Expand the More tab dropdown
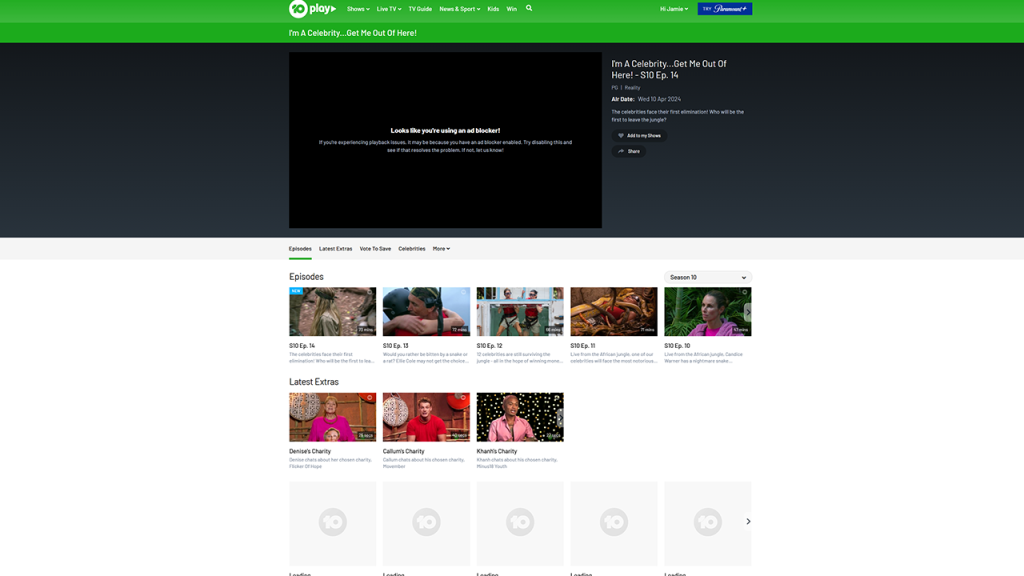 pyautogui.click(x=441, y=249)
